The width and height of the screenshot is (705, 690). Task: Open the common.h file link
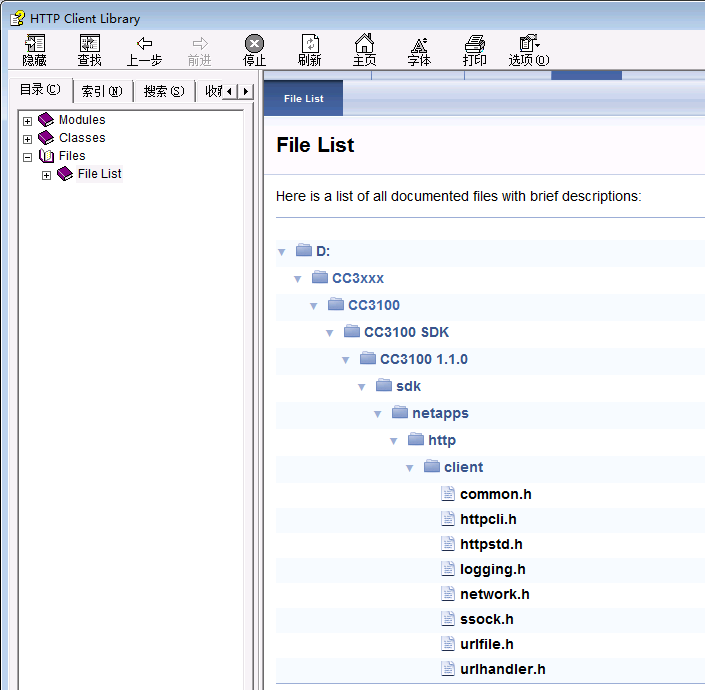point(495,494)
